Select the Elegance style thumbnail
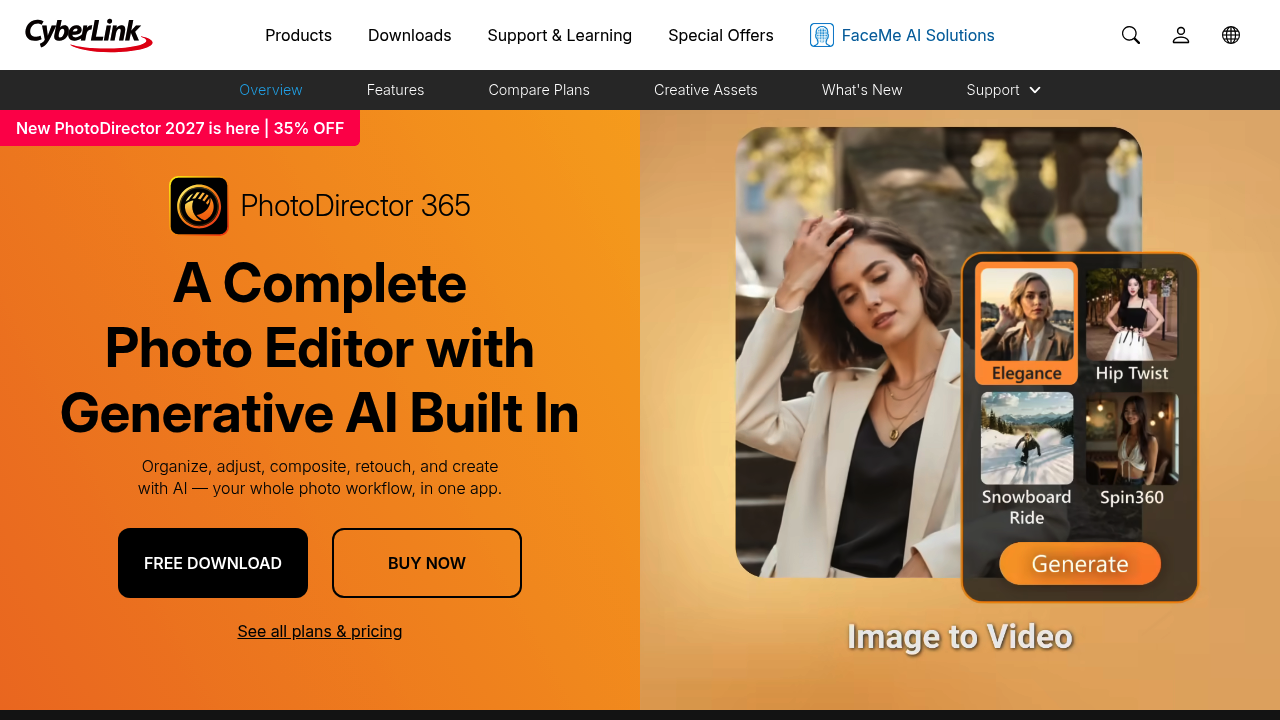This screenshot has height=720, width=1280. tap(1027, 324)
